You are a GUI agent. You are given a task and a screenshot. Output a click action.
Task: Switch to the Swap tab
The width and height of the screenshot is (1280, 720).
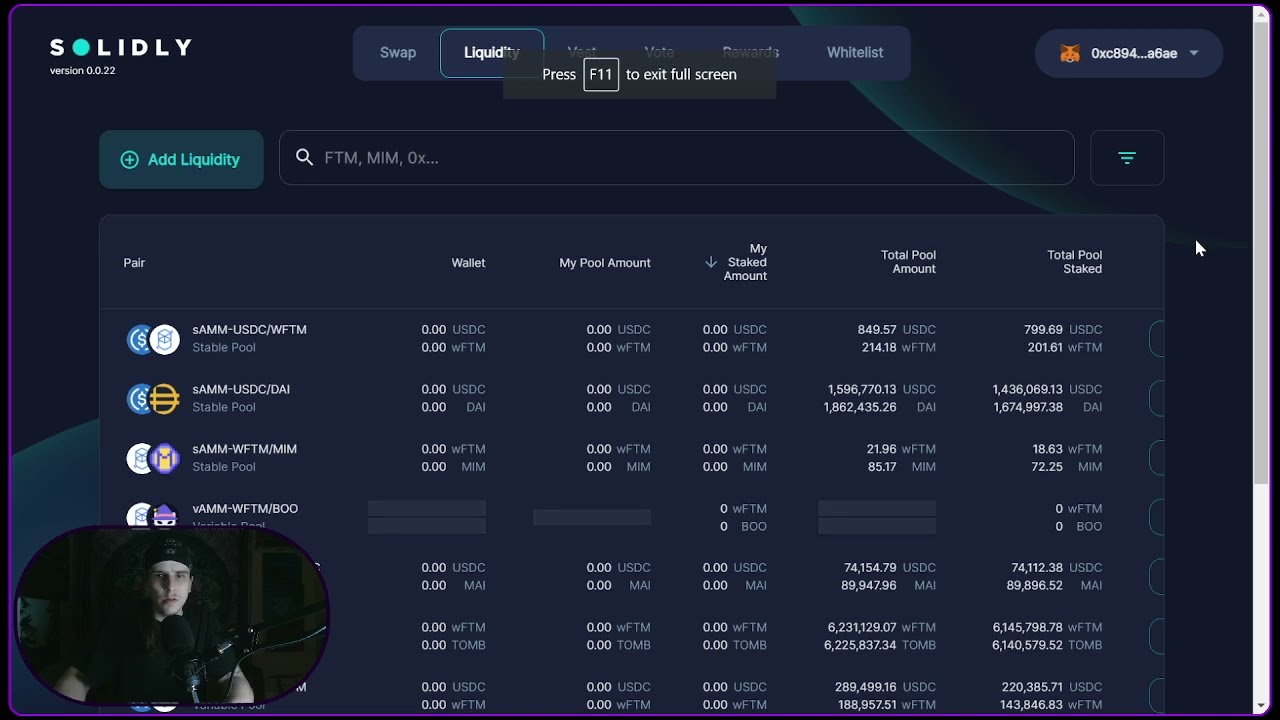point(398,53)
